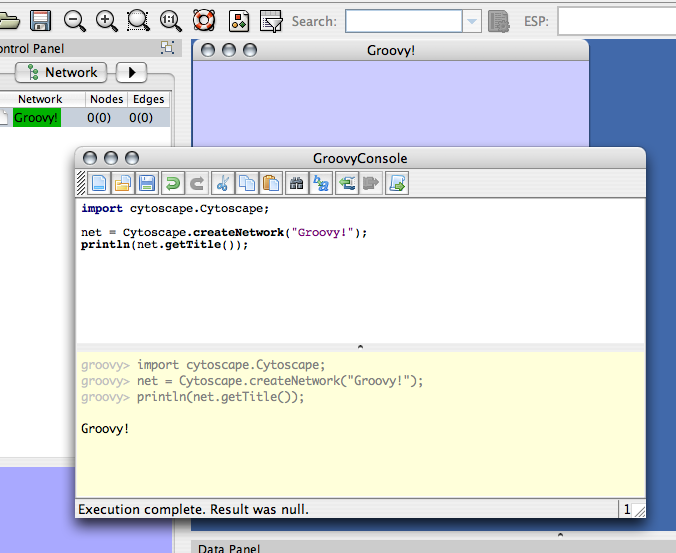The image size is (676, 553).
Task: Open a script file in GroovyConsole
Action: point(122,183)
